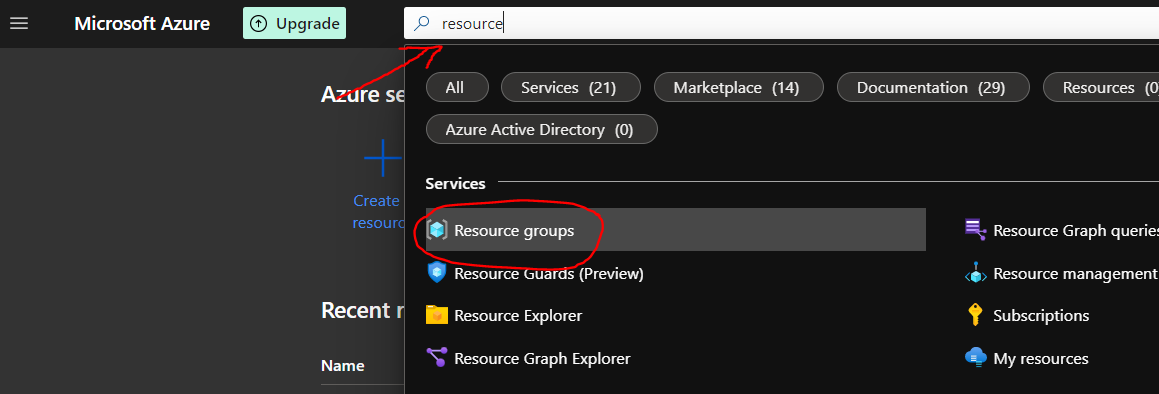Click the Upgrade button
The width and height of the screenshot is (1159, 394).
coord(294,24)
